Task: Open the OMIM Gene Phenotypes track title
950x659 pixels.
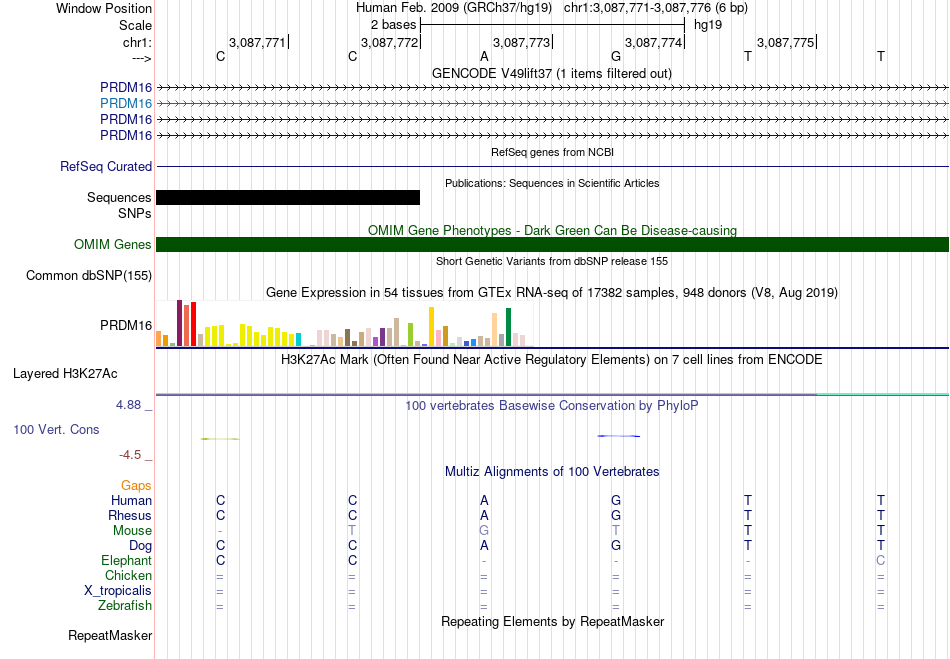Action: 552,230
